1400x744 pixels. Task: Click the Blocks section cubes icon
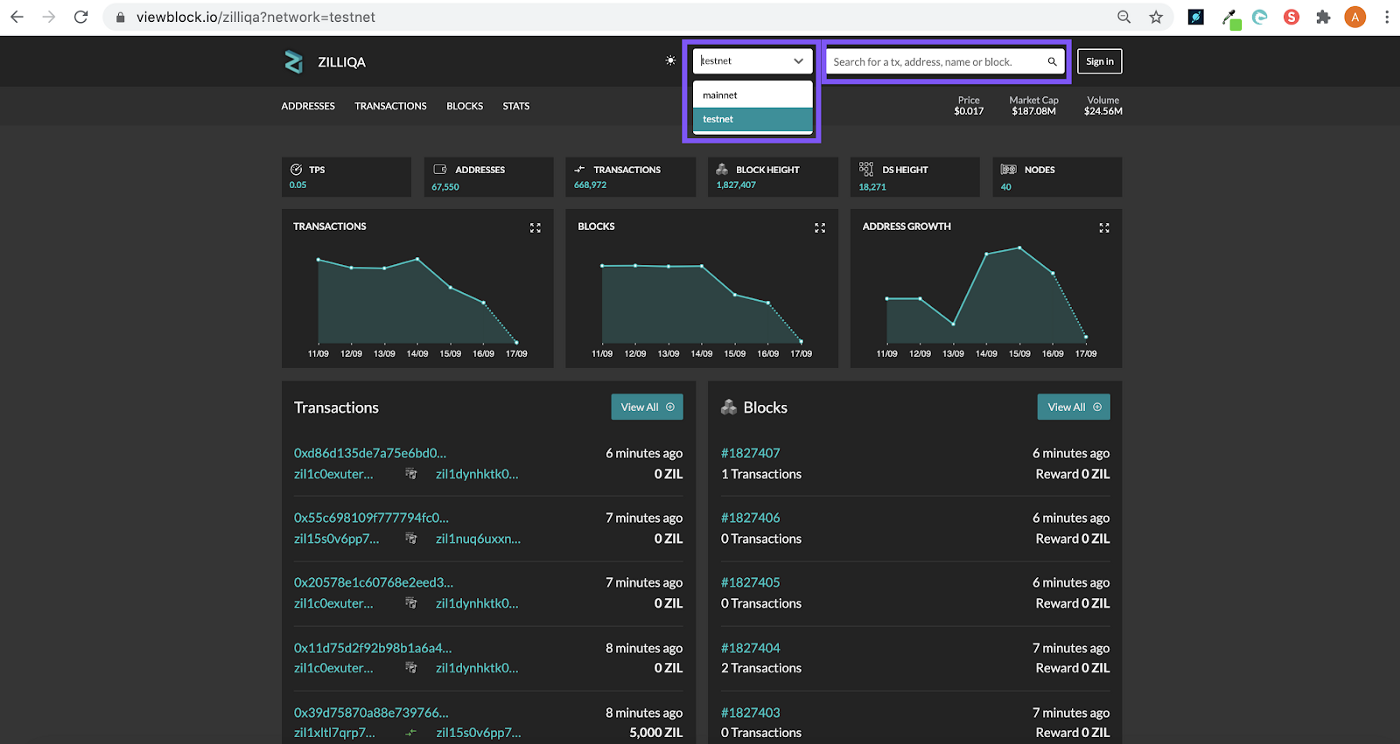pos(729,407)
